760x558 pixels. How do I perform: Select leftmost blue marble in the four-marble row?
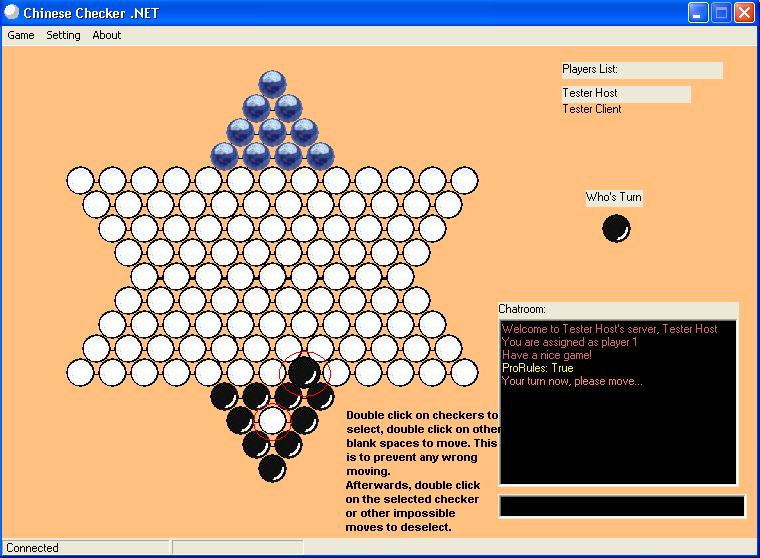[224, 156]
